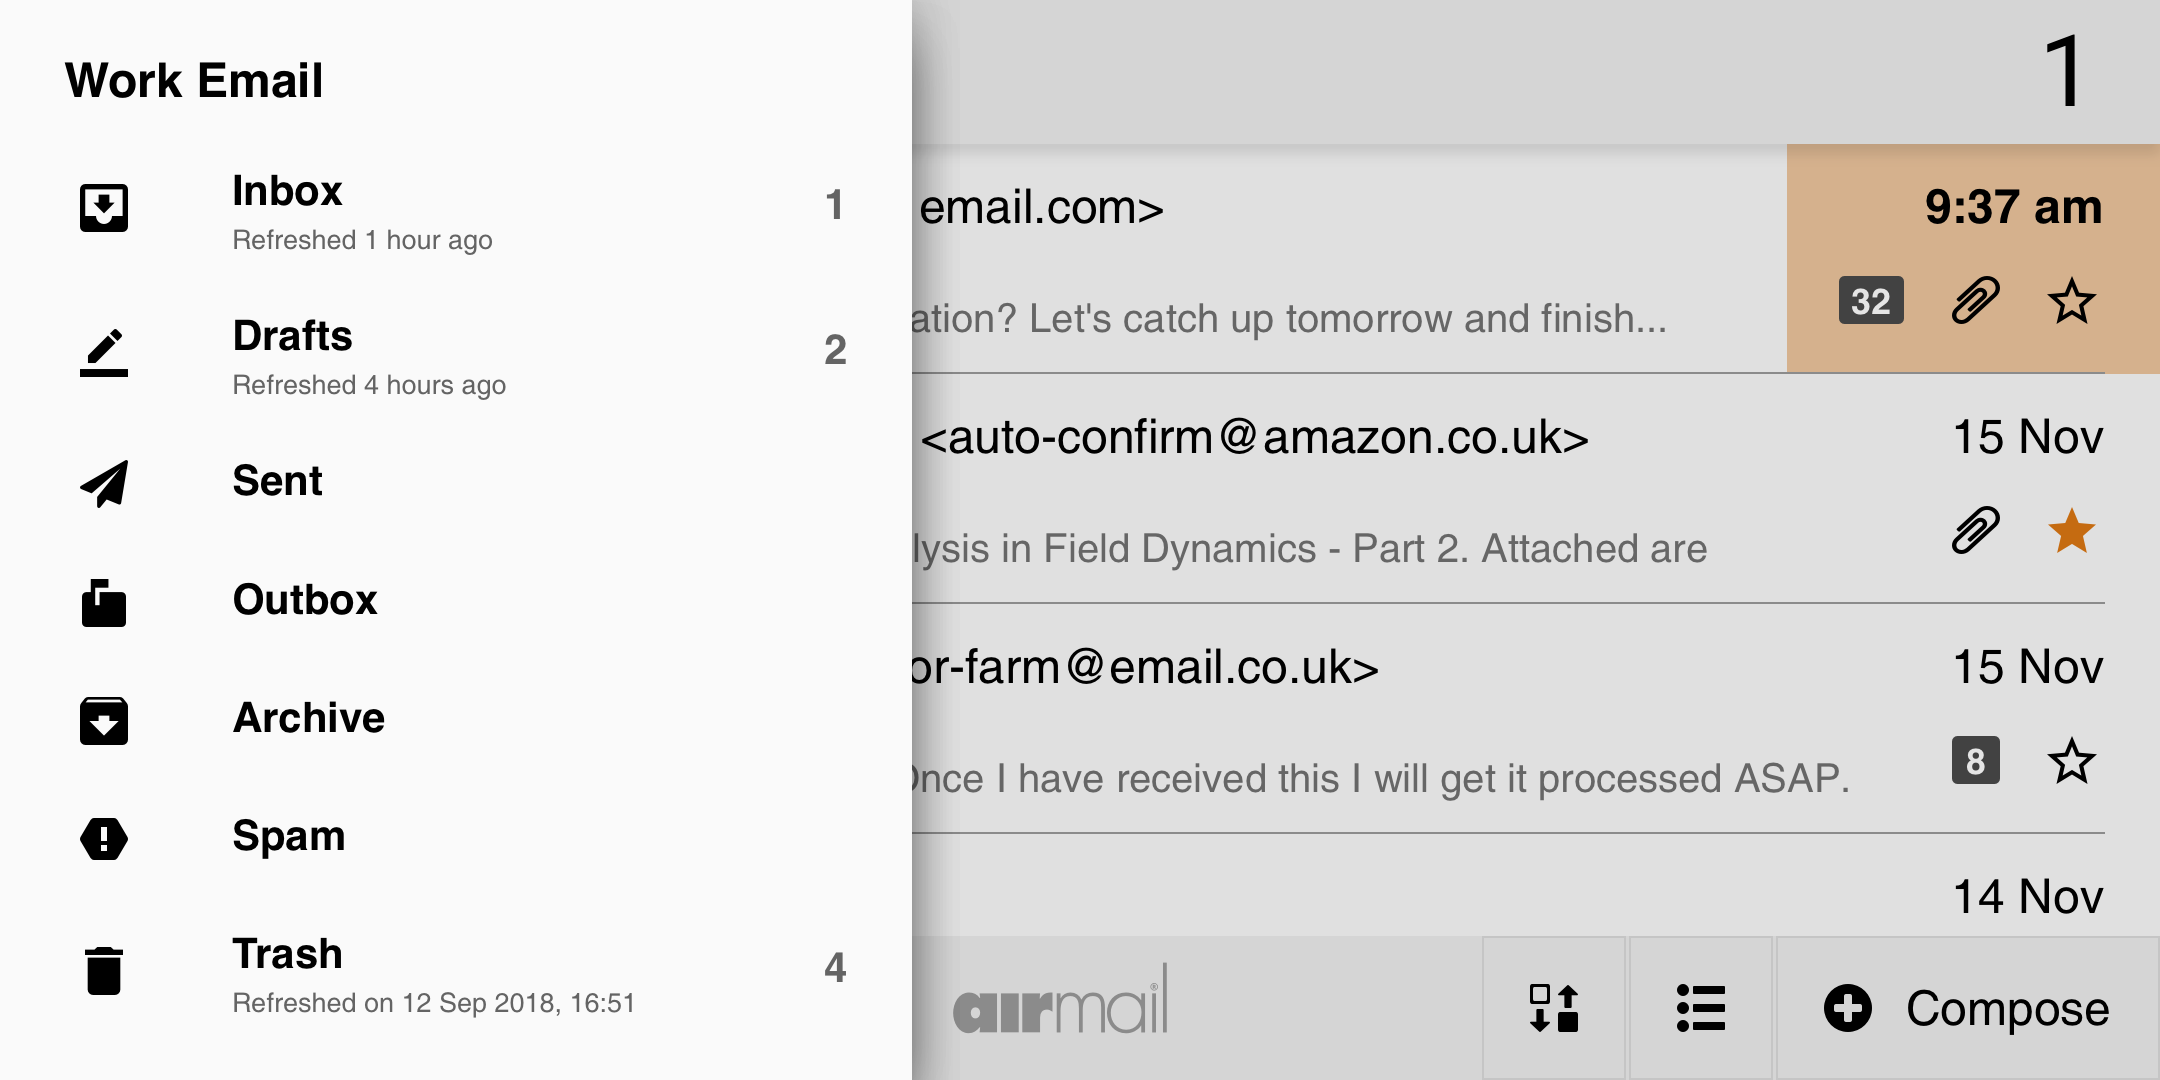Click the sort order icon in bottom toolbar
This screenshot has height=1080, width=2160.
point(1554,1008)
